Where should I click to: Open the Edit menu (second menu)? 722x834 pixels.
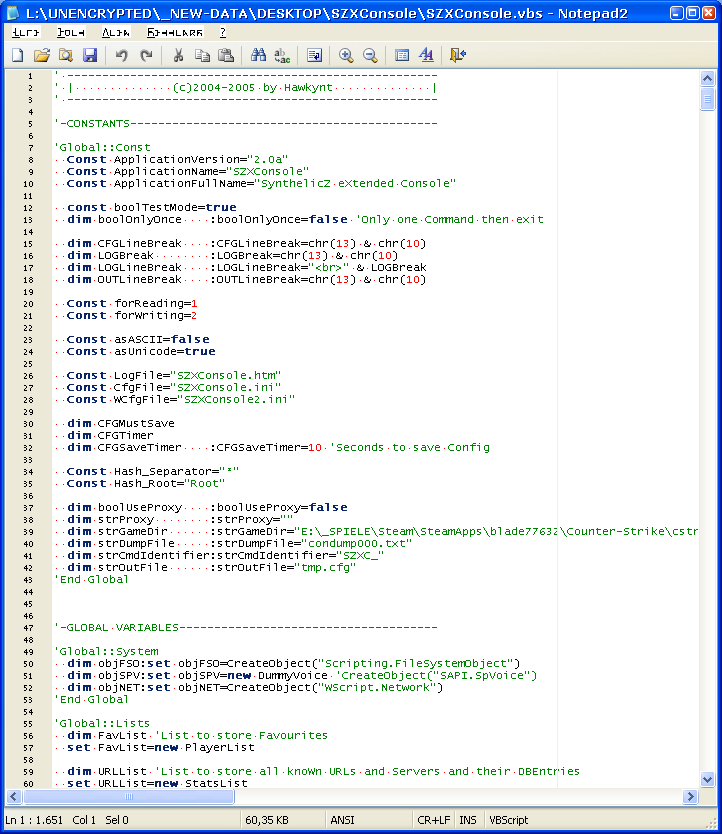71,33
